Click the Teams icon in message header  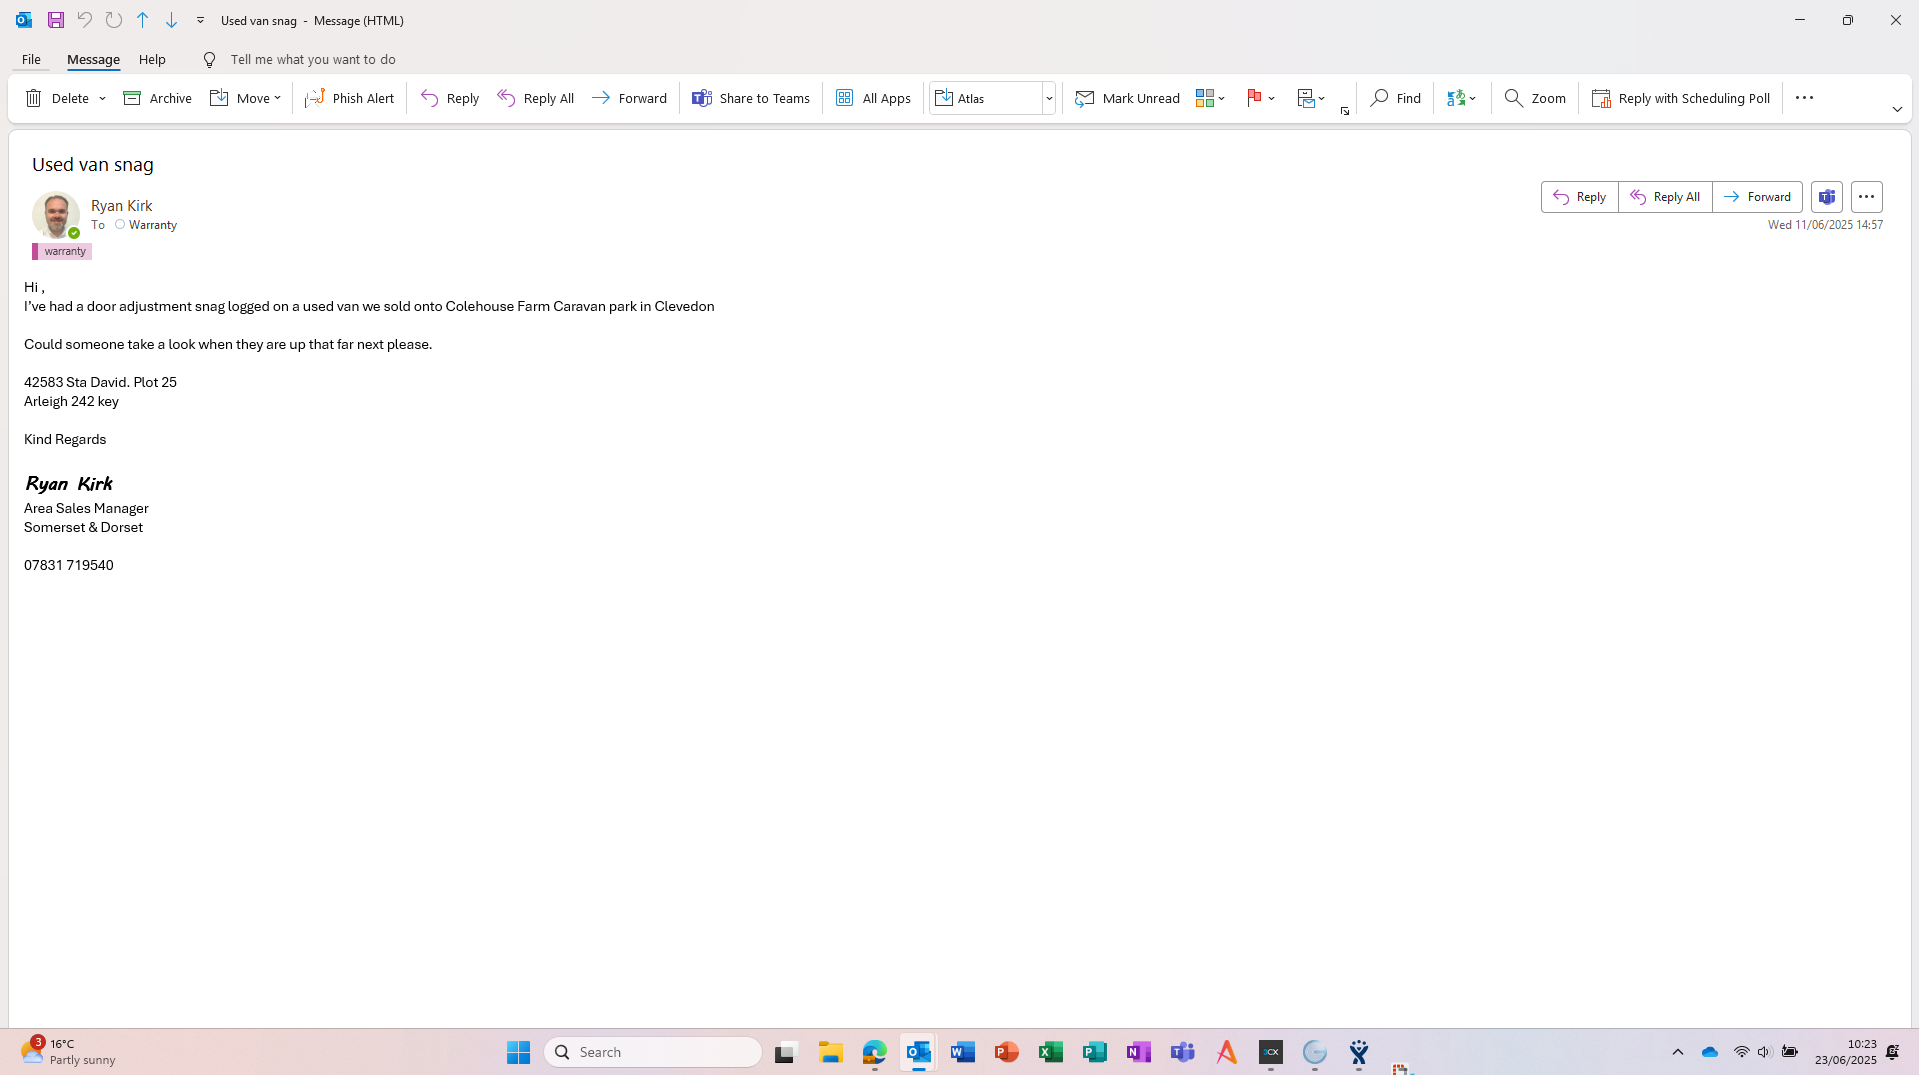[1827, 197]
